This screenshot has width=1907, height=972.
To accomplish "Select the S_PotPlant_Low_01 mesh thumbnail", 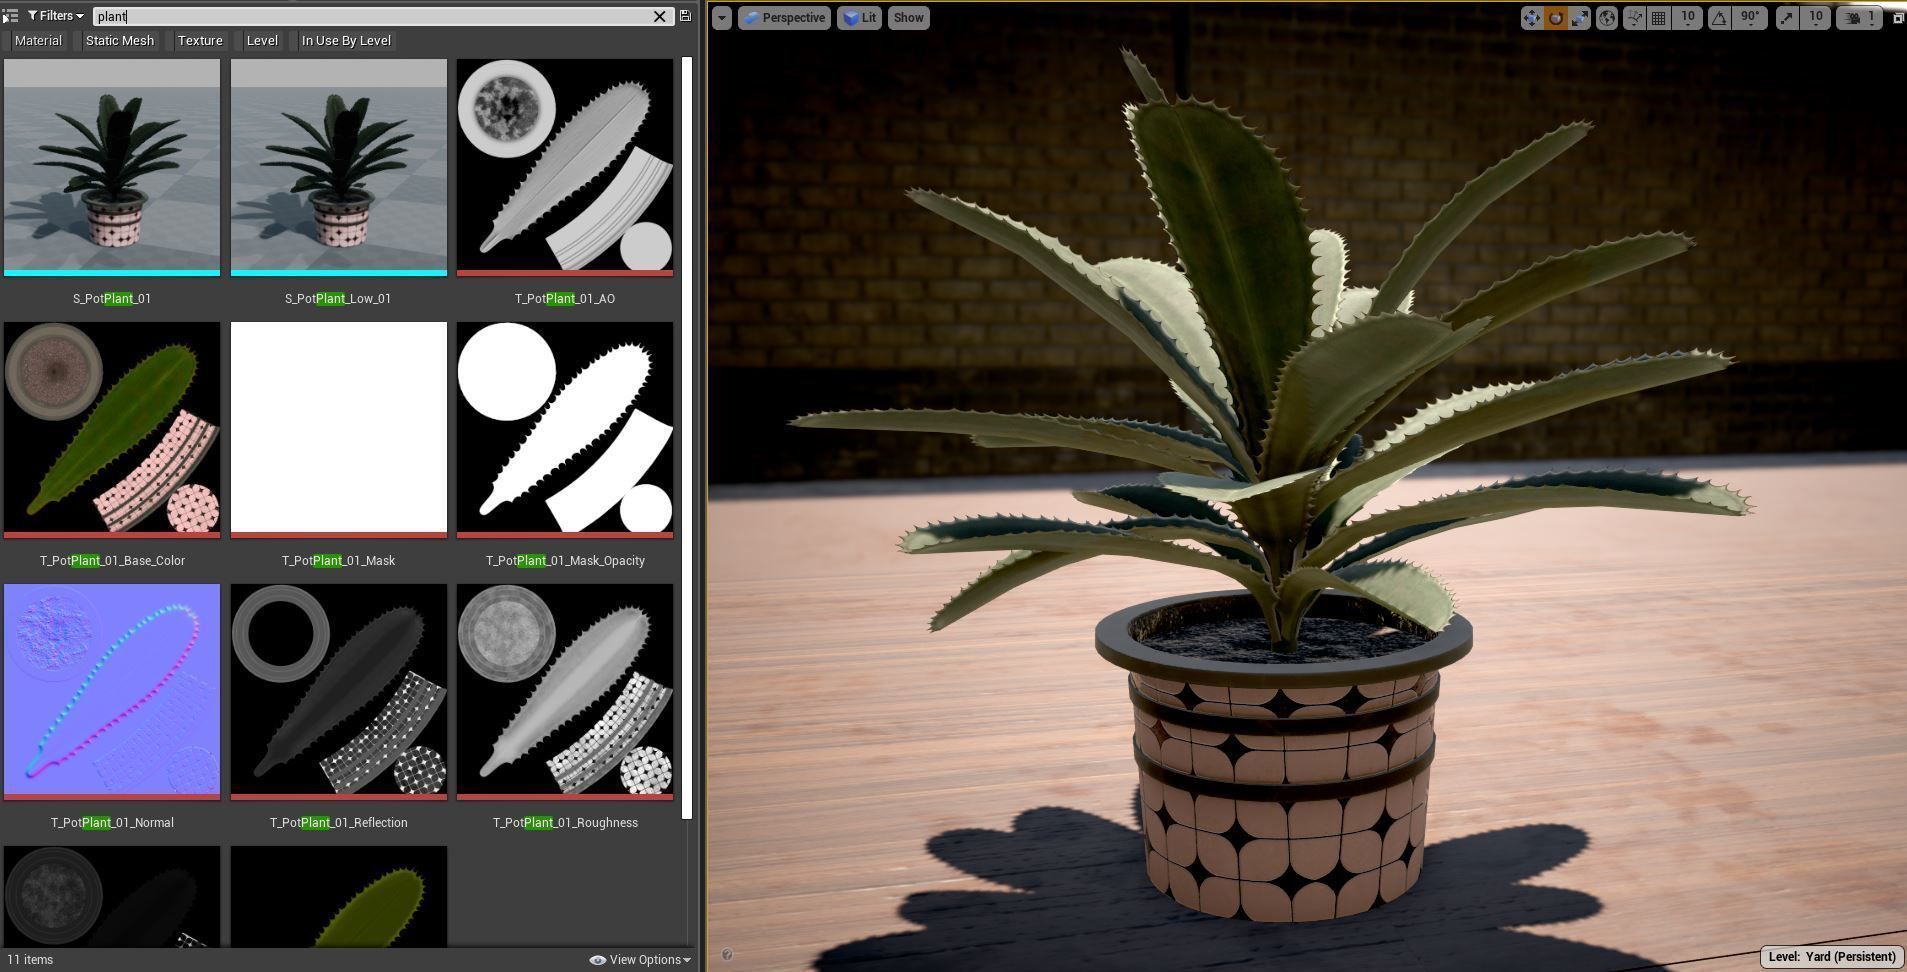I will pyautogui.click(x=339, y=167).
